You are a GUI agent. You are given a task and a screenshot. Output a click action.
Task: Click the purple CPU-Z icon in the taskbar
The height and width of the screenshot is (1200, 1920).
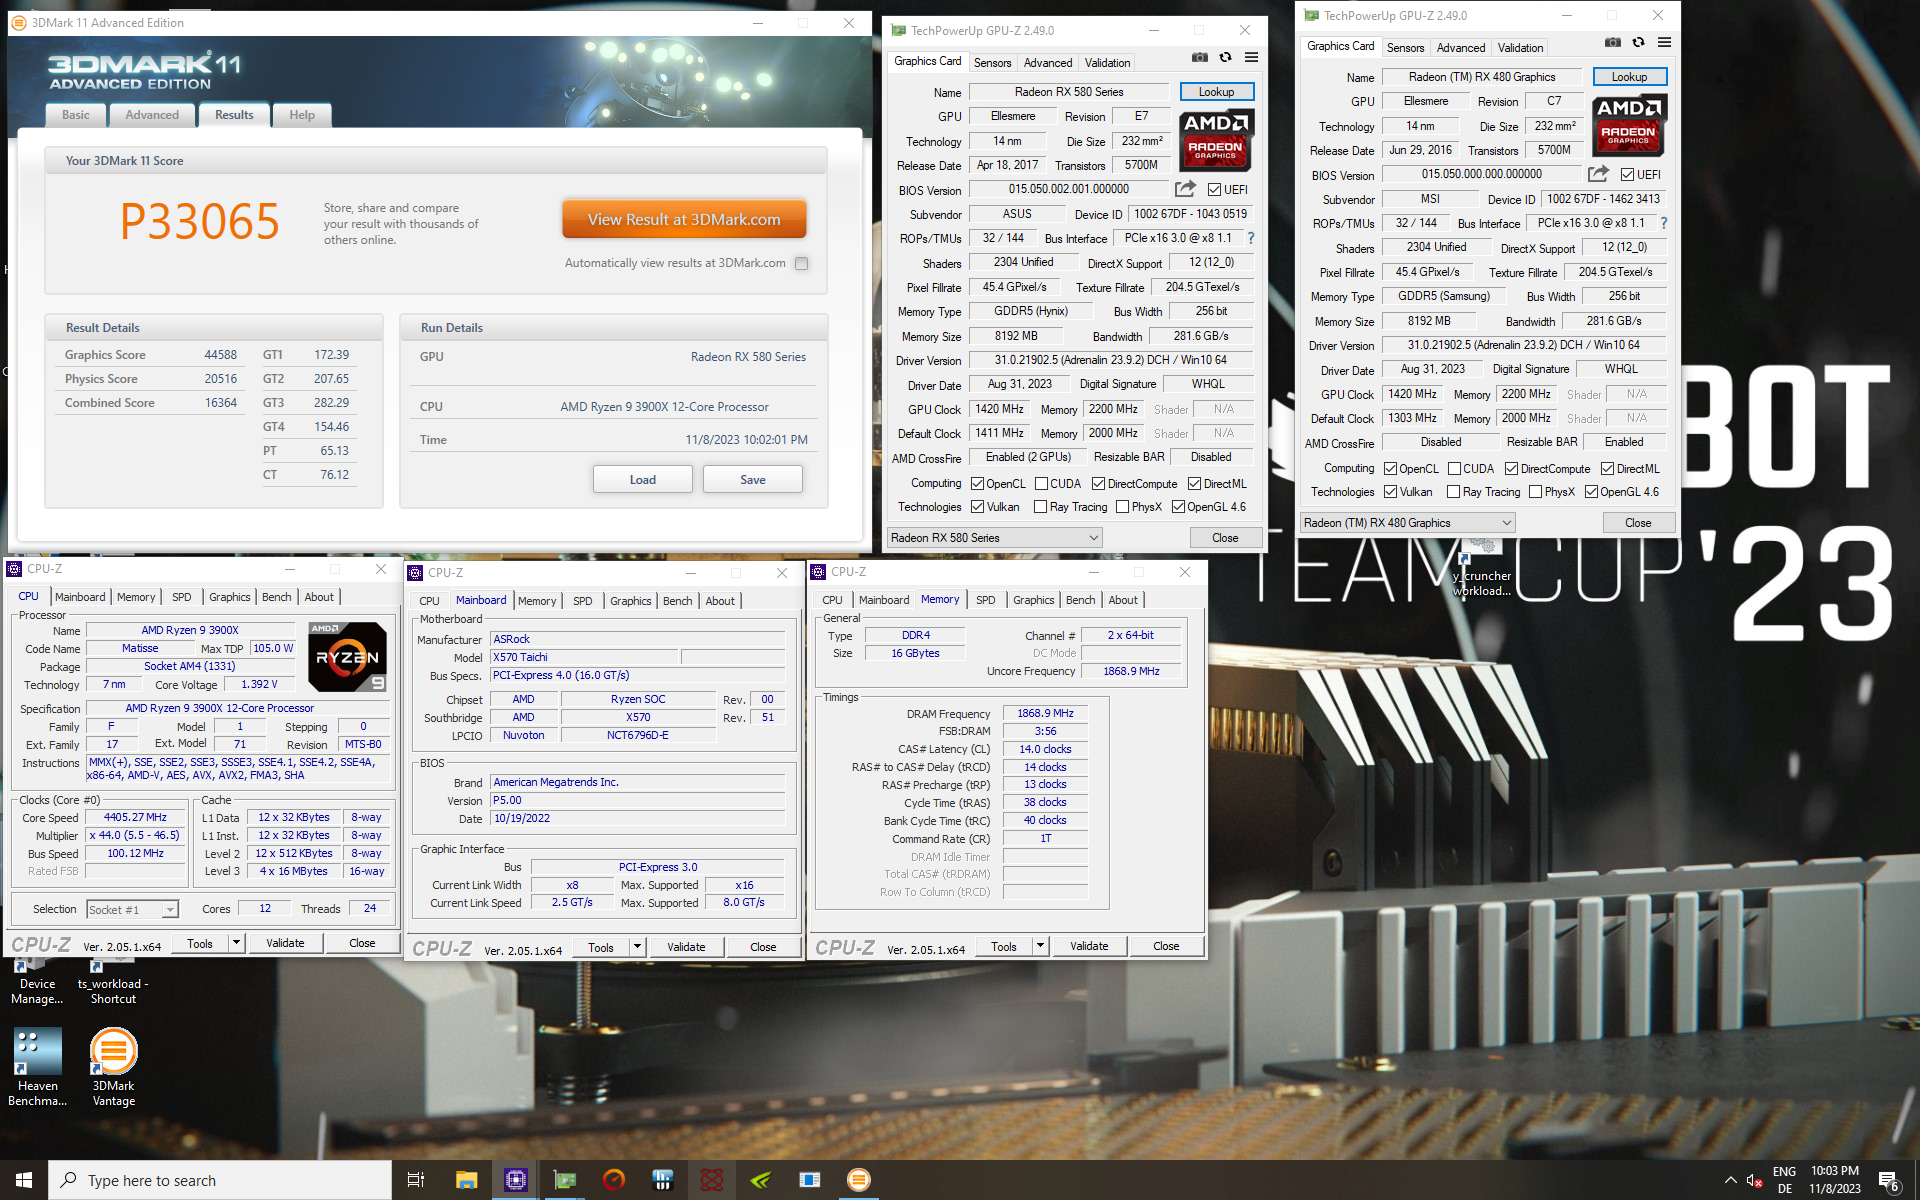(515, 1180)
